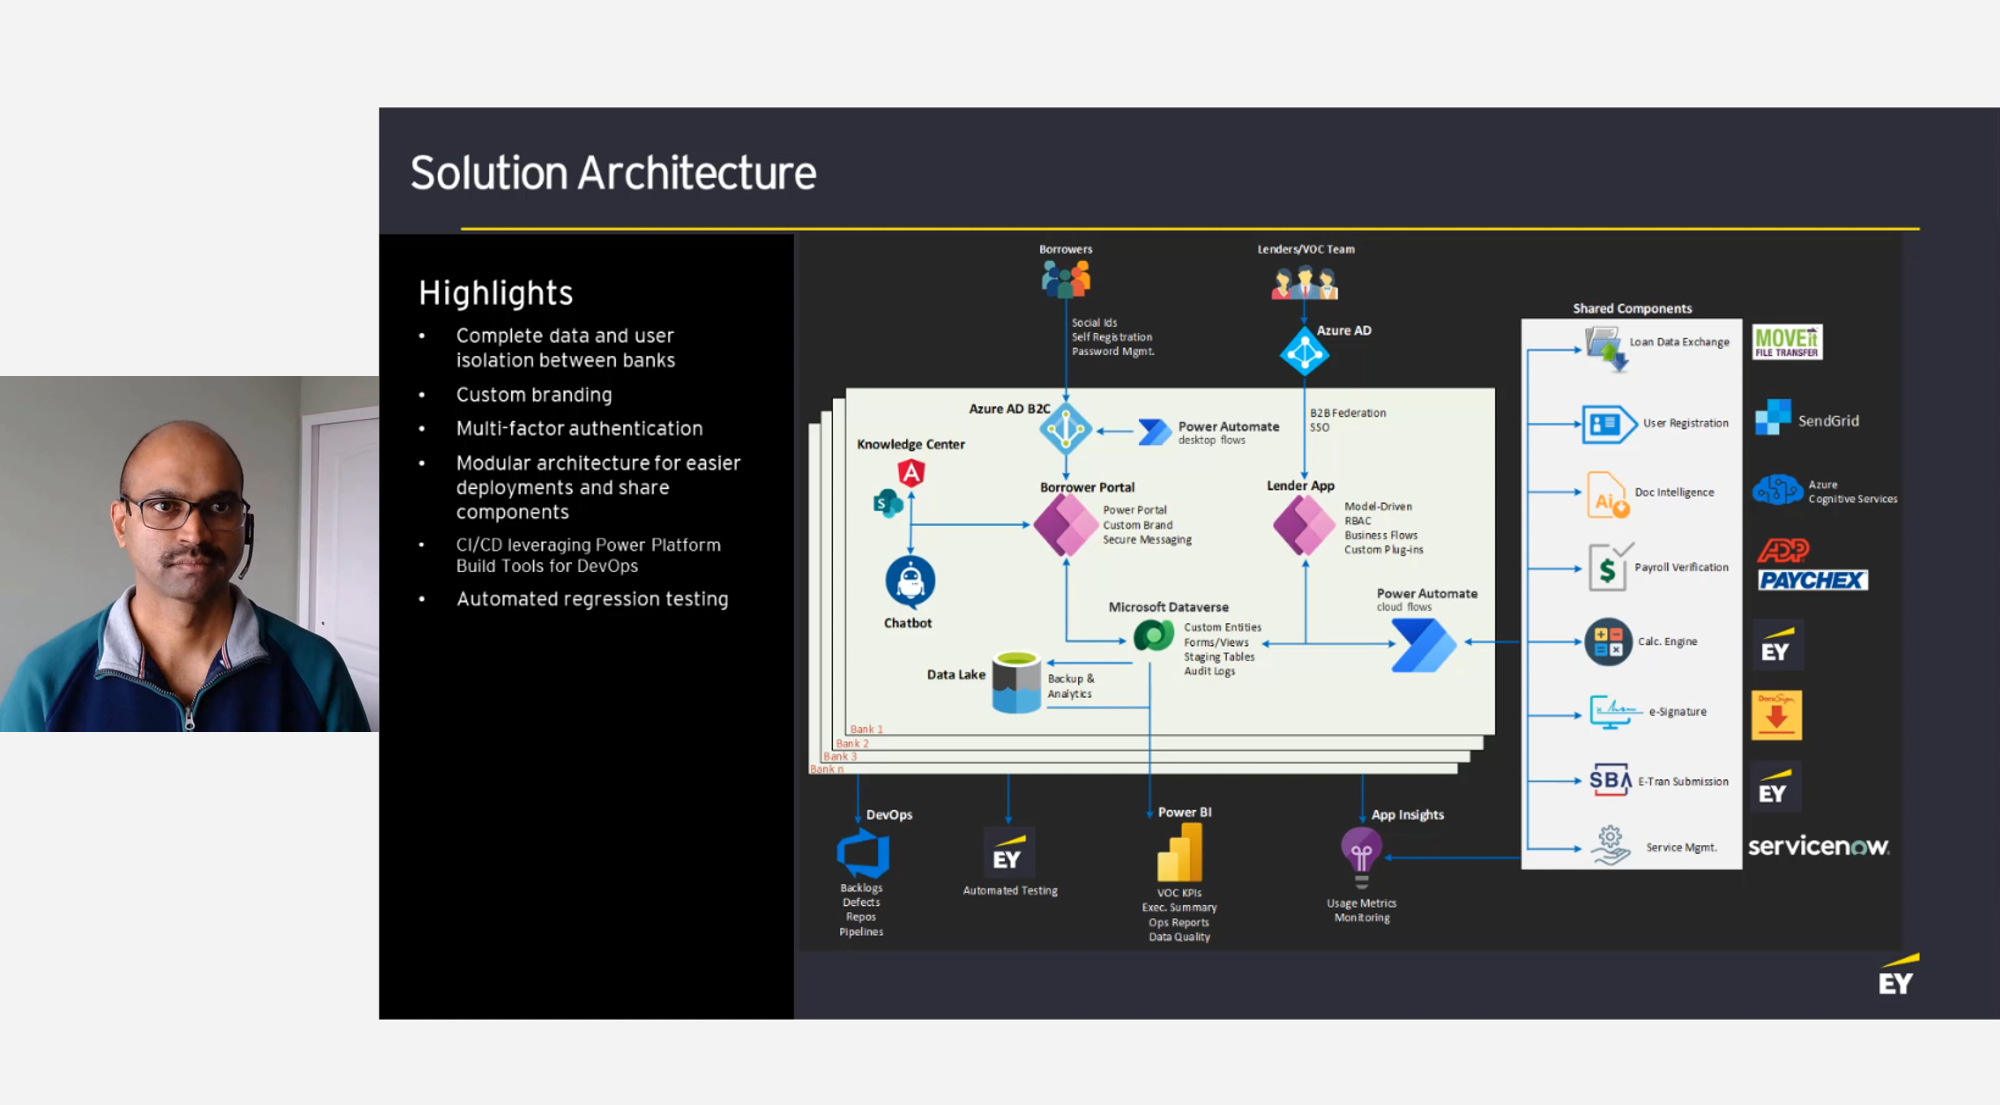Click the Borrowers people group icon

click(x=1065, y=279)
